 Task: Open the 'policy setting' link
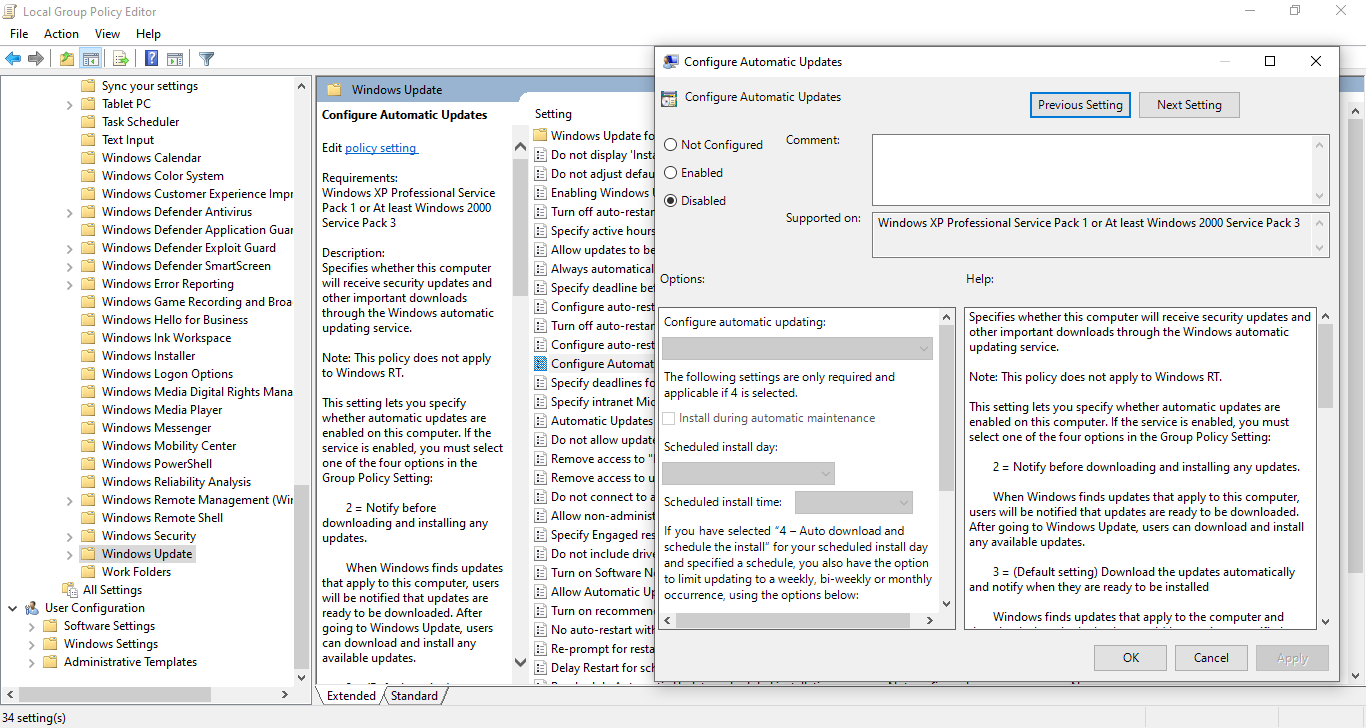click(380, 148)
